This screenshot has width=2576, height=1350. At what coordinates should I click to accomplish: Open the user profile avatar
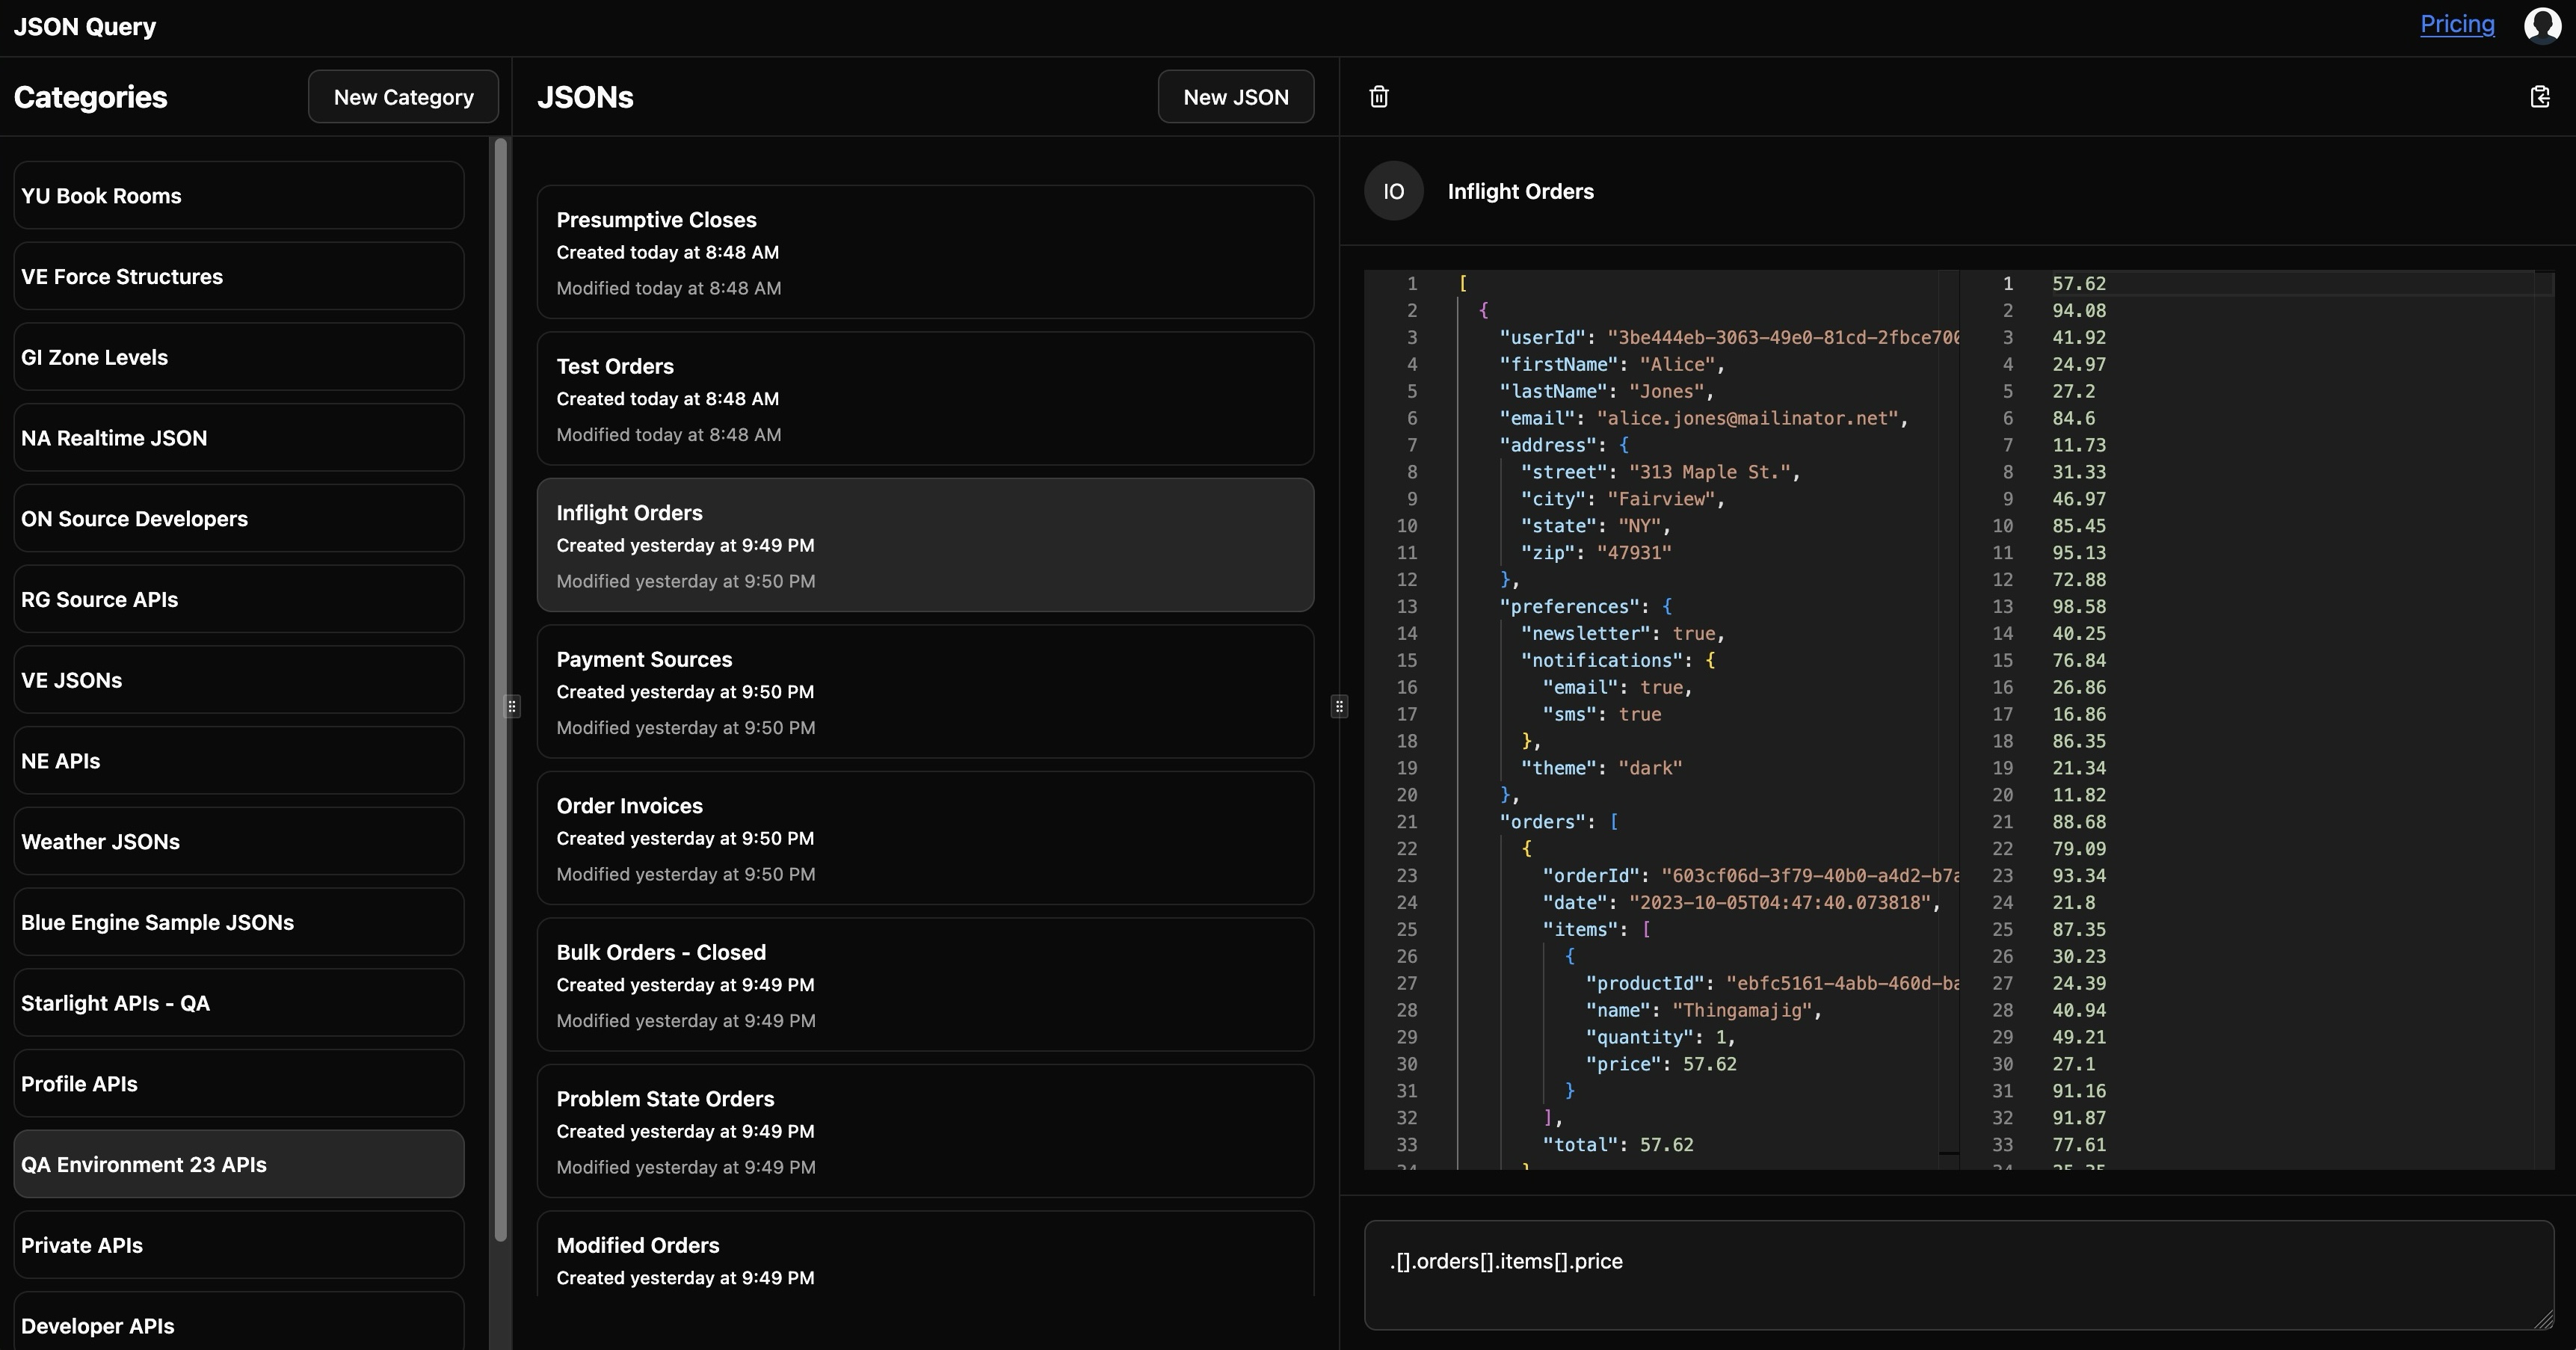pos(2542,25)
